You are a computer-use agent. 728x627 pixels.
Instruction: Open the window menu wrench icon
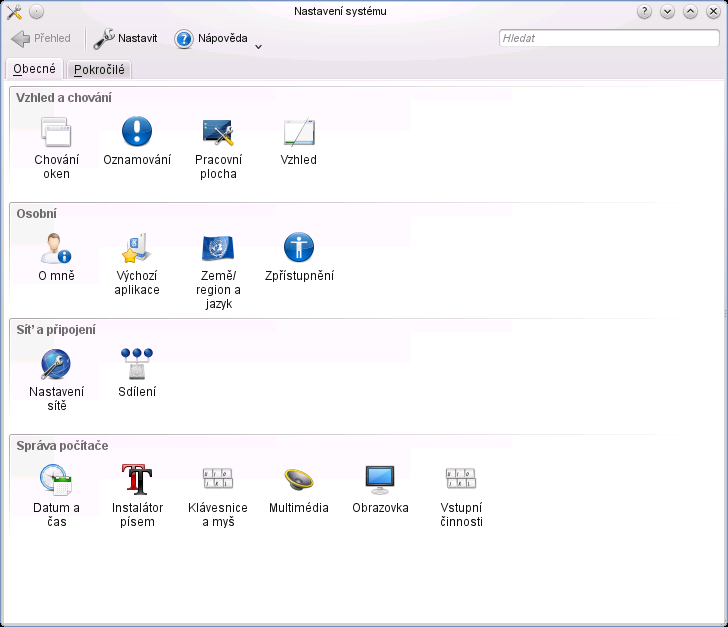click(14, 12)
